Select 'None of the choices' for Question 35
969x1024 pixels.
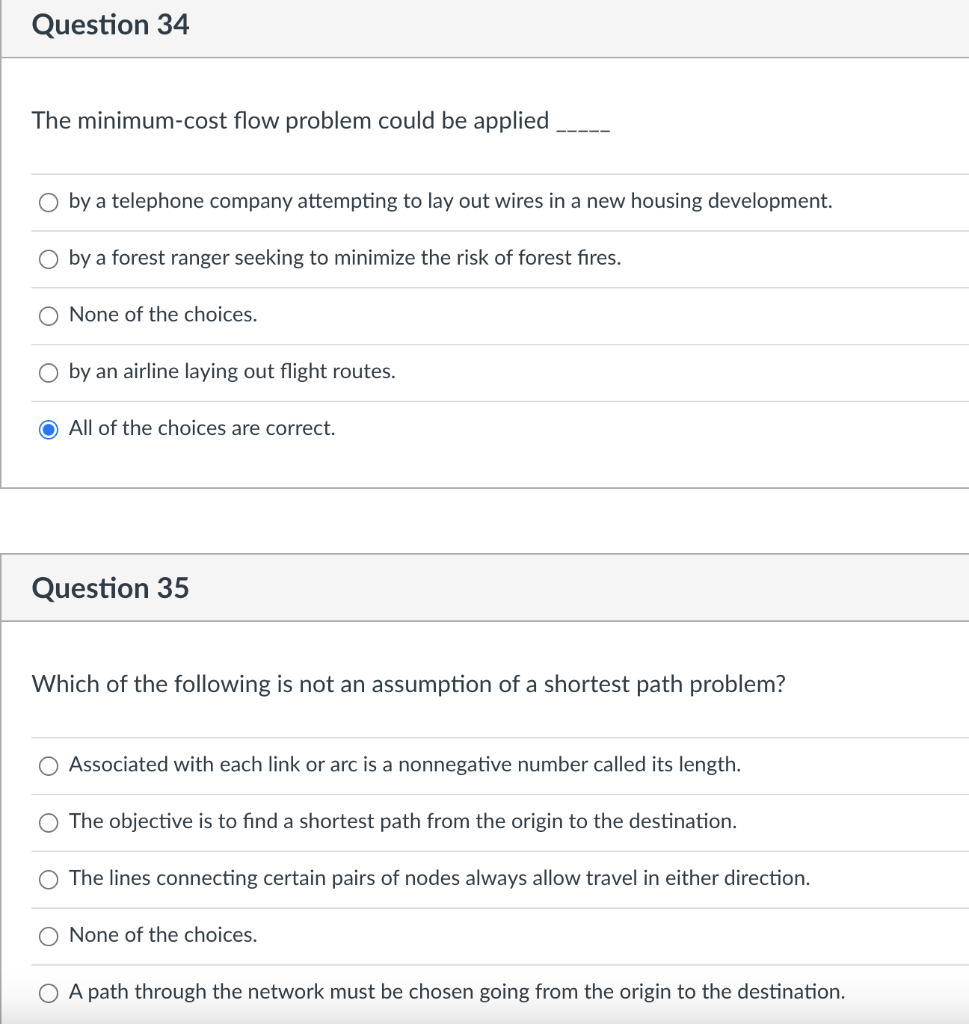coord(47,936)
